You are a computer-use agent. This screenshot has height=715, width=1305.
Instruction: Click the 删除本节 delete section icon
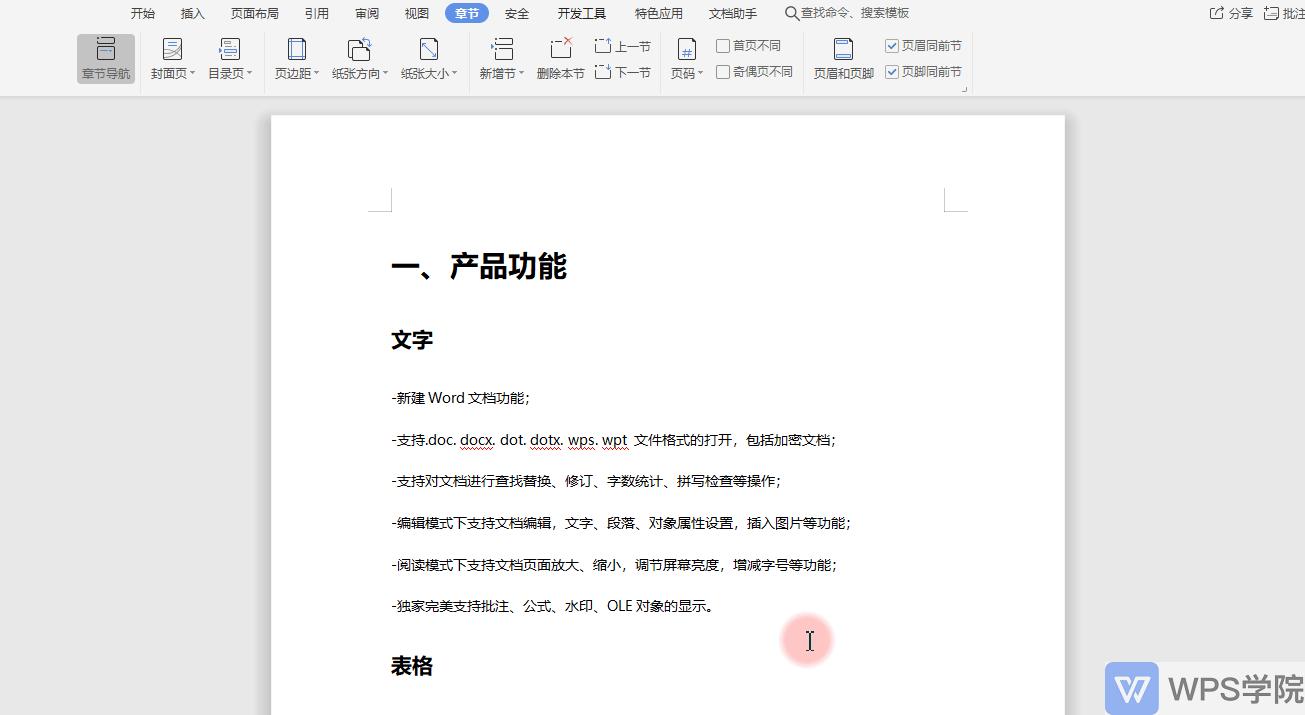pyautogui.click(x=560, y=57)
